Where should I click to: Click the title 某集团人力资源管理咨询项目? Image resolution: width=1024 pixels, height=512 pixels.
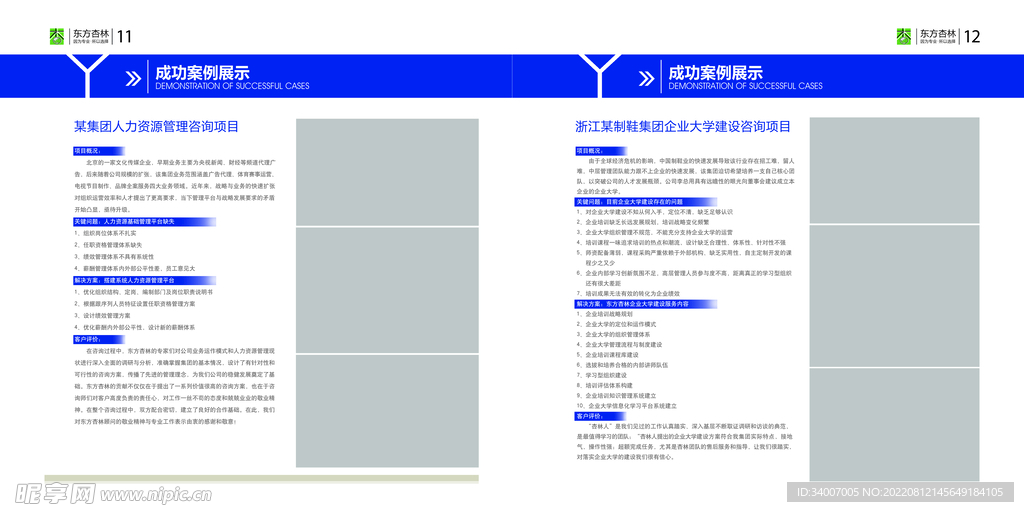156,127
